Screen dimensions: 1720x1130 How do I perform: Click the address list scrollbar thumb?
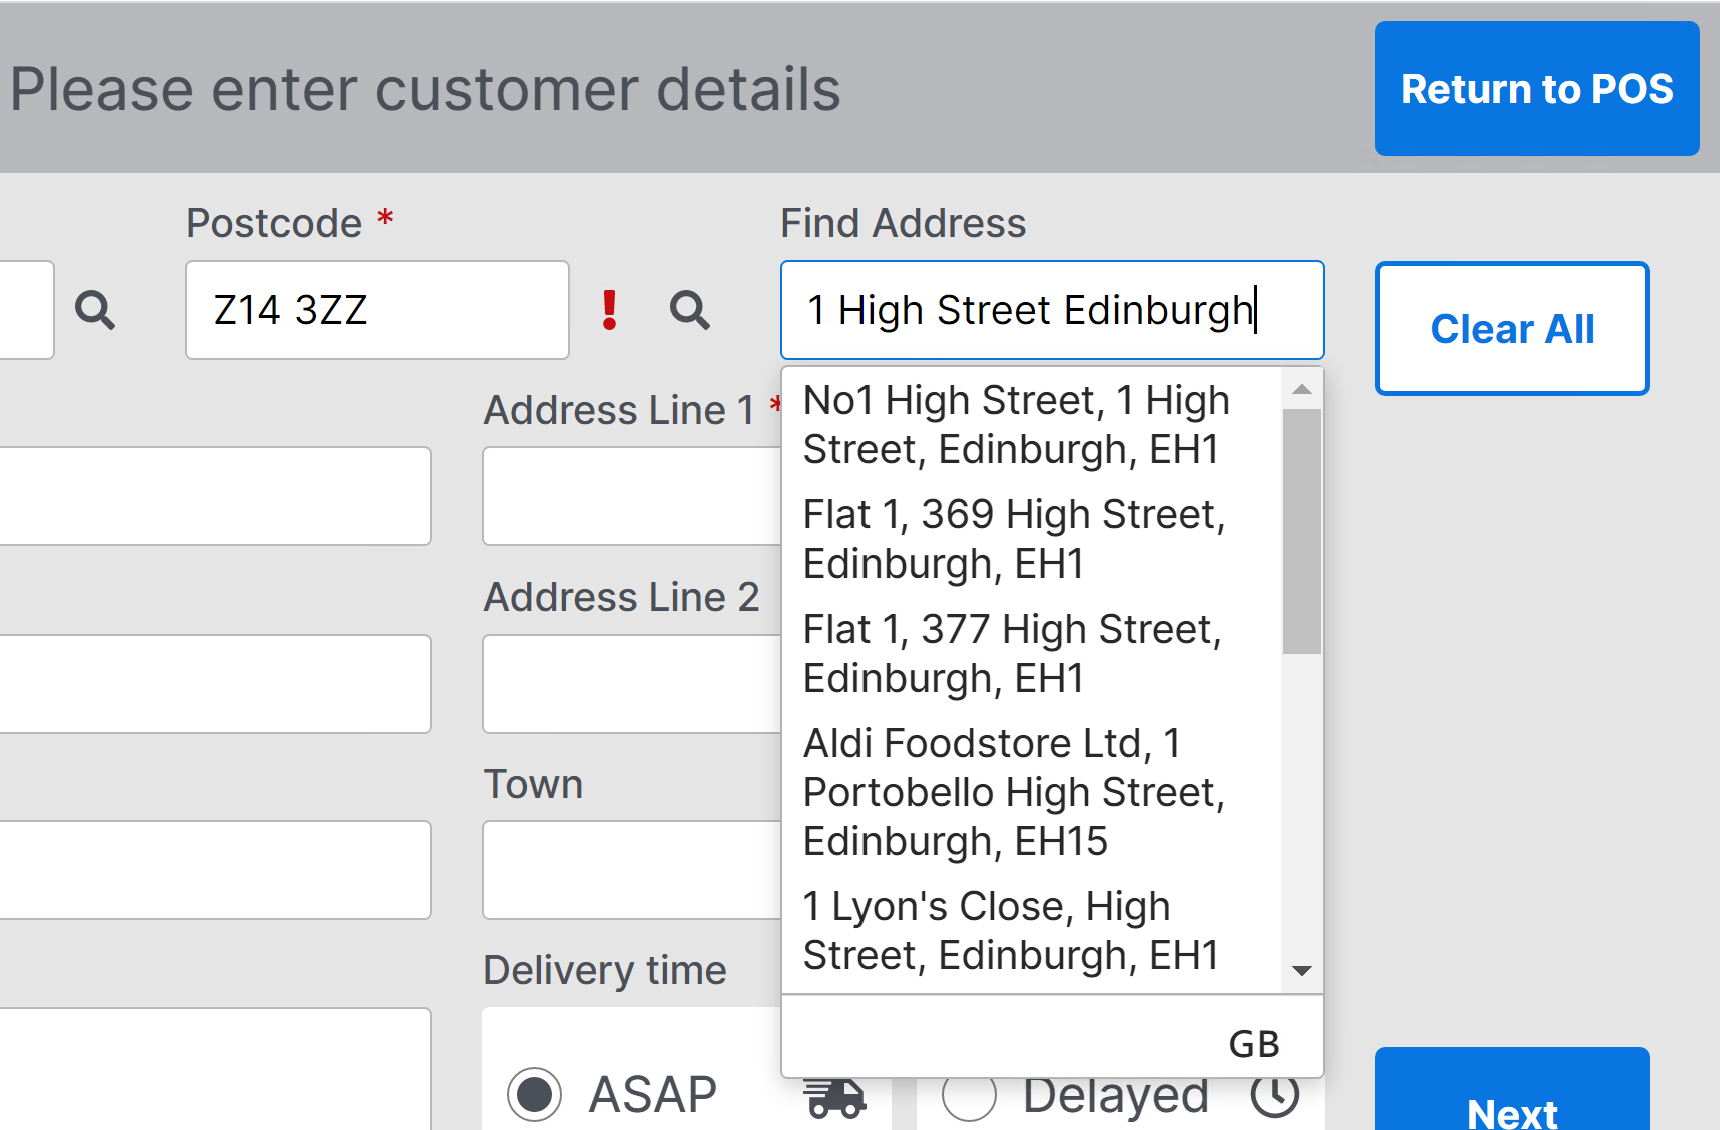1301,530
